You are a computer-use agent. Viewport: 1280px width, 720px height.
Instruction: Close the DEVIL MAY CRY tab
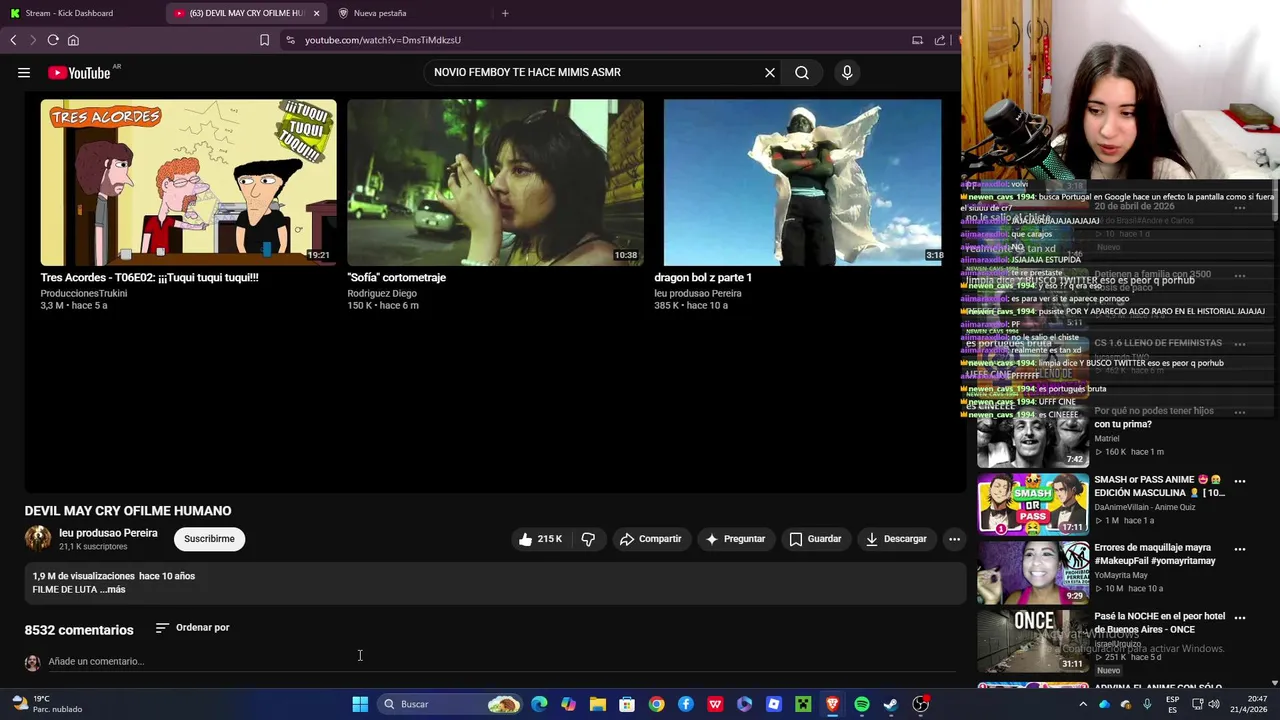[x=316, y=13]
